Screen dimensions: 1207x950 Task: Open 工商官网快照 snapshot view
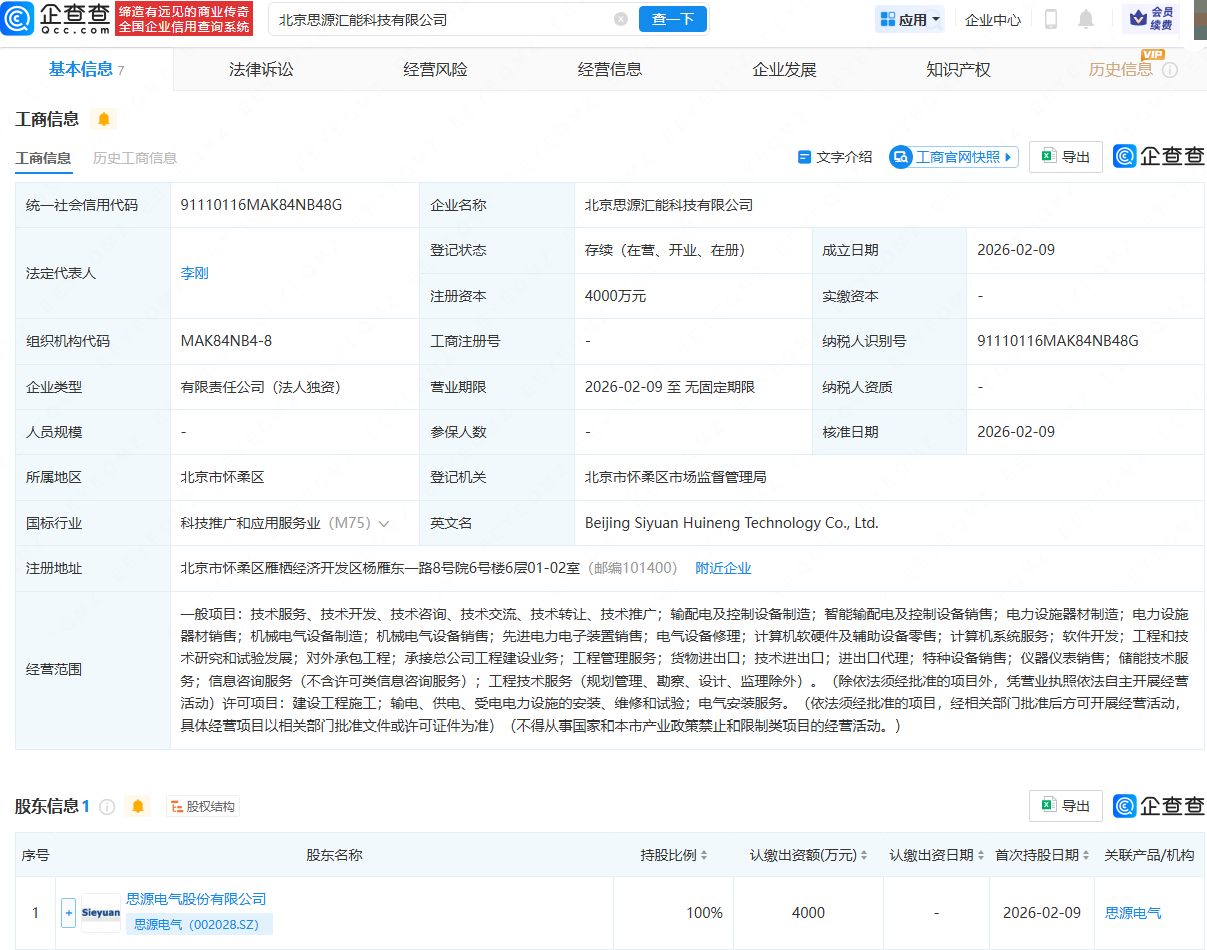click(x=952, y=157)
